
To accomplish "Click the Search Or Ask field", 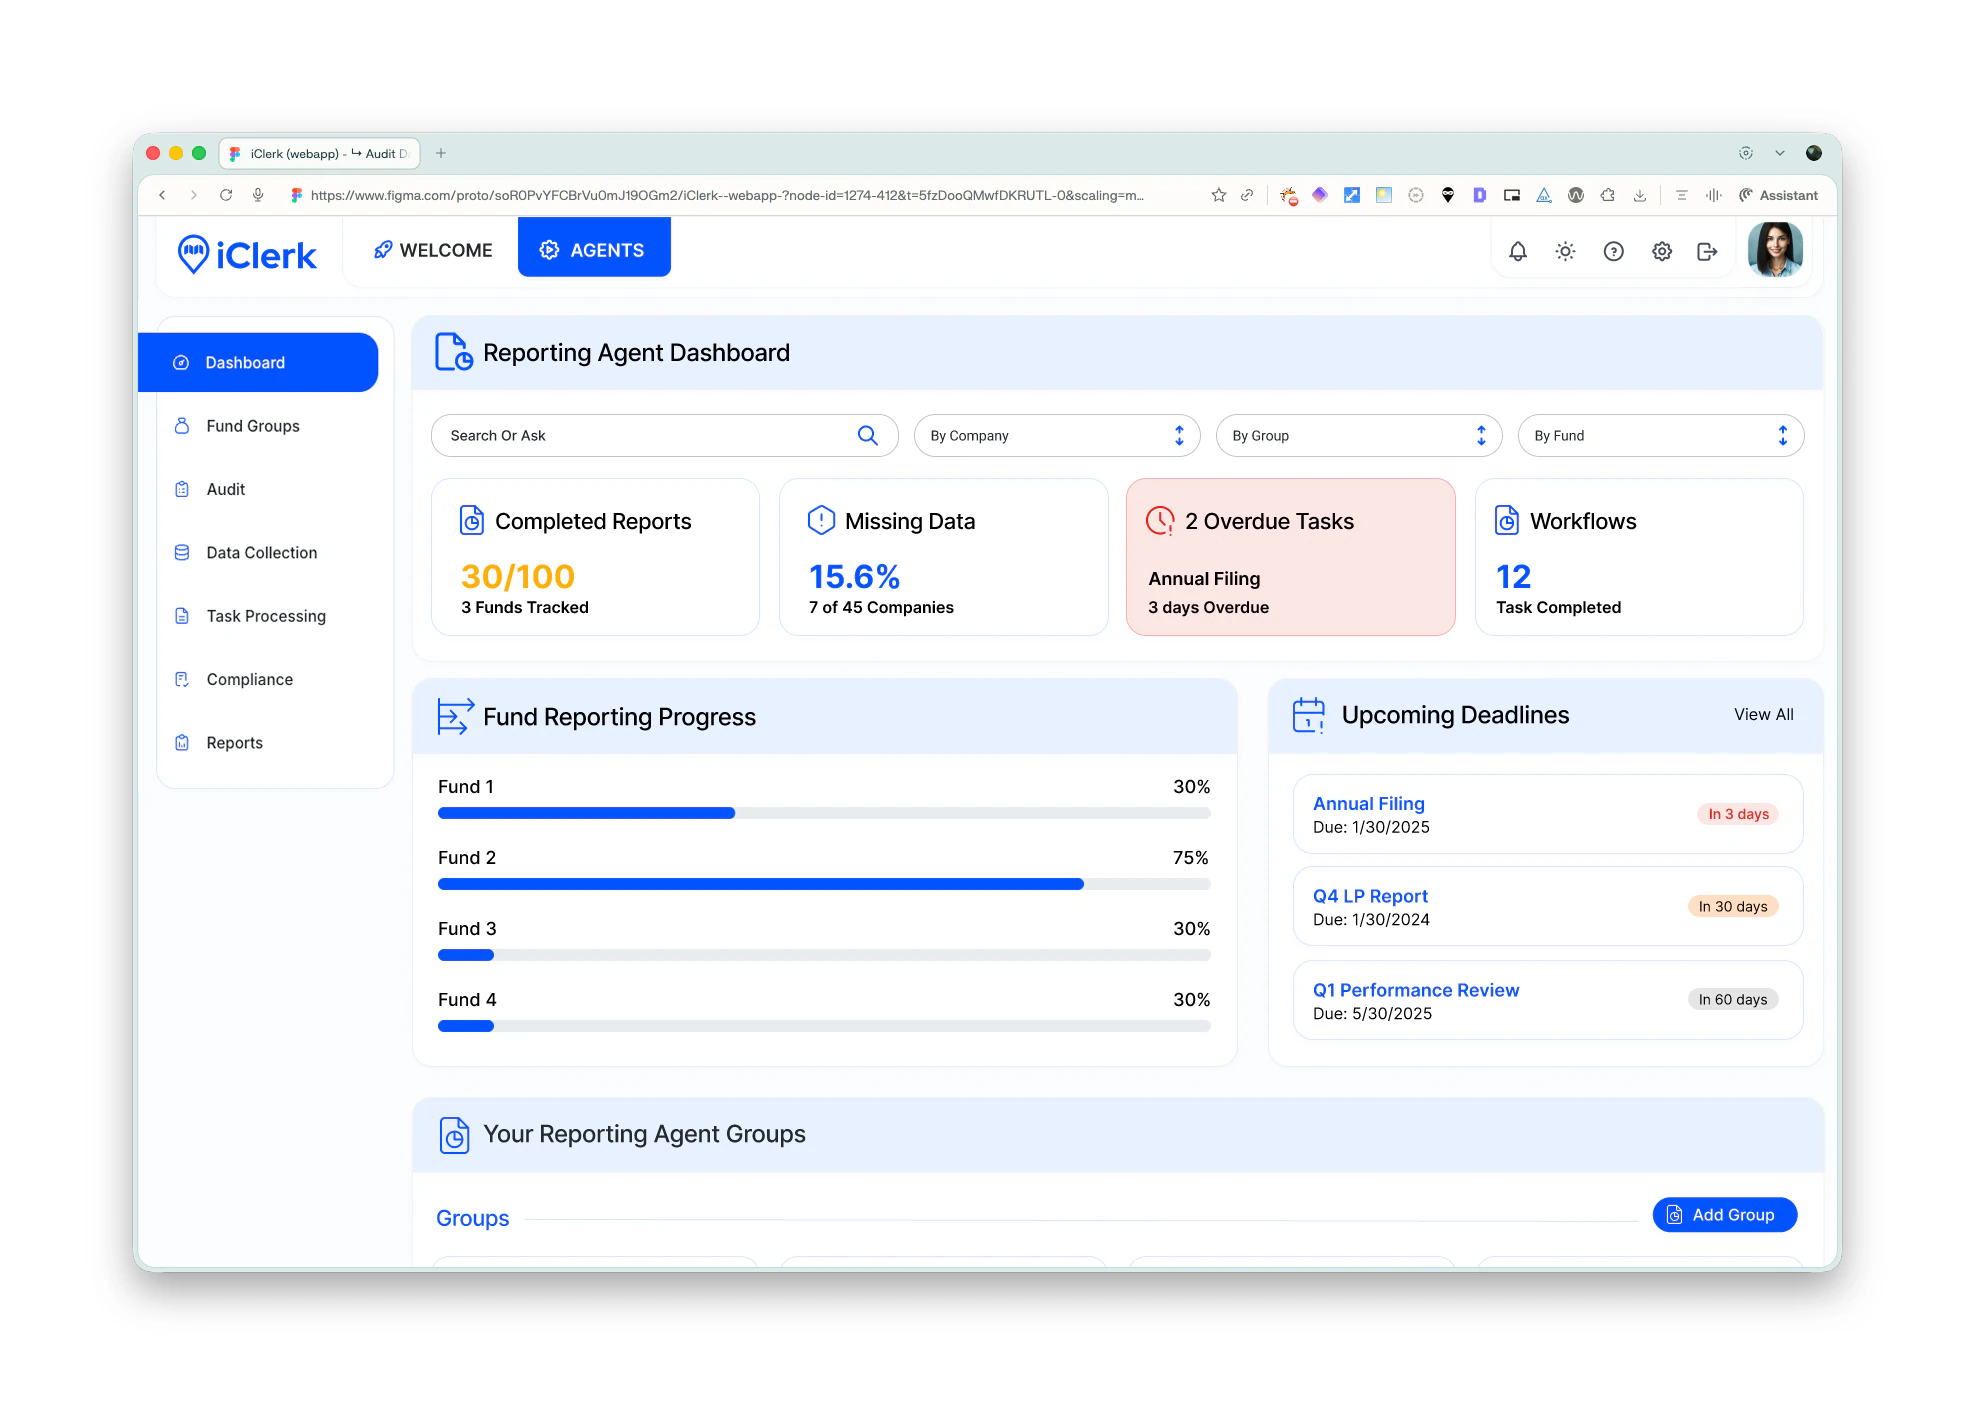I will [x=664, y=436].
